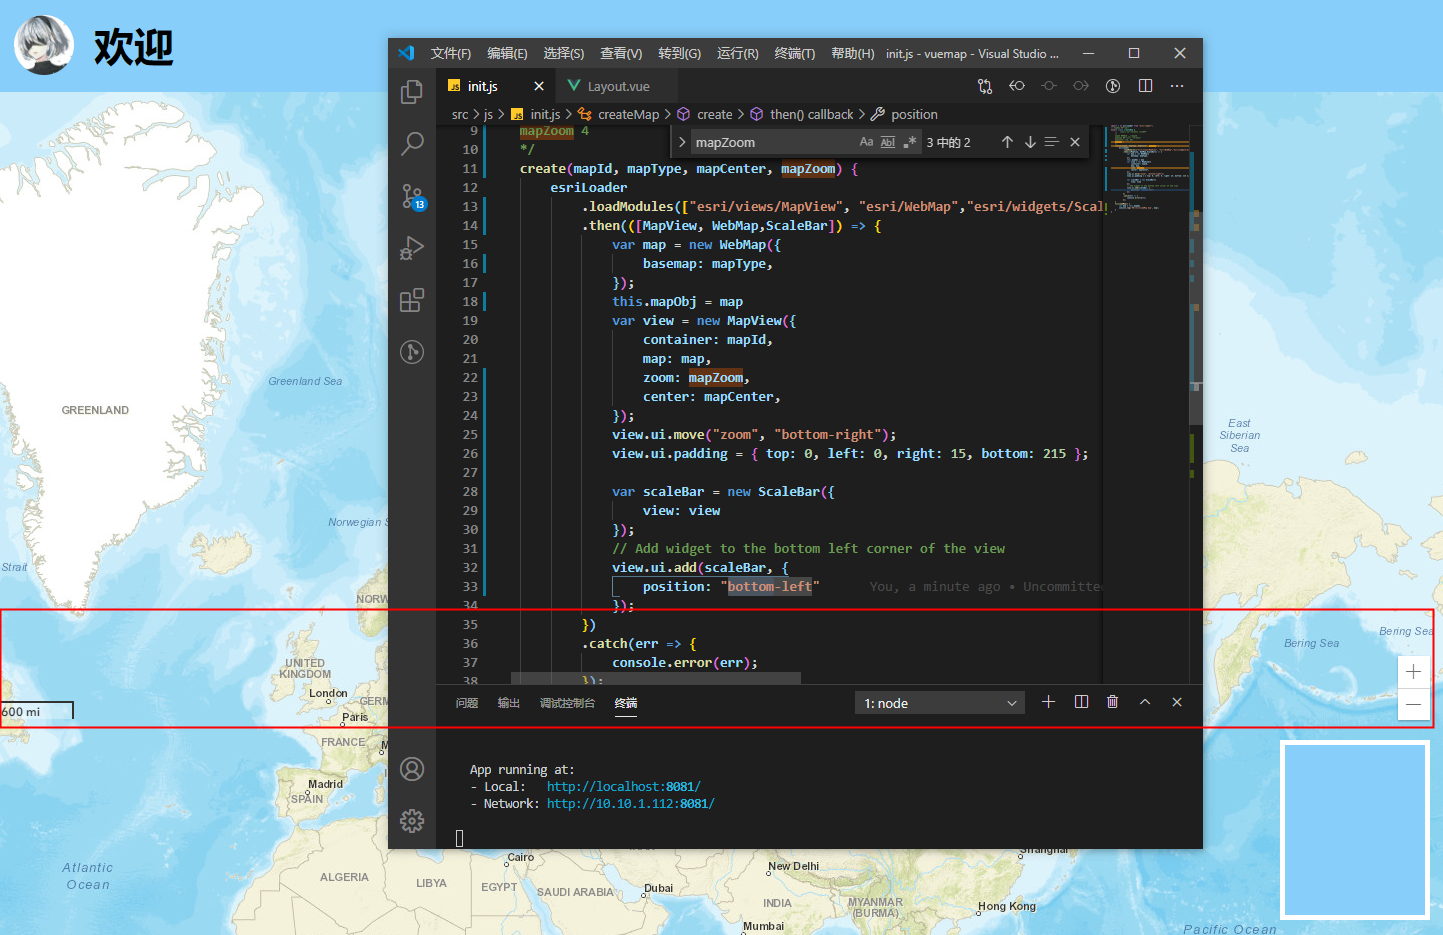This screenshot has width=1443, height=935.
Task: Toggle match case in the Find widget
Action: [x=866, y=142]
